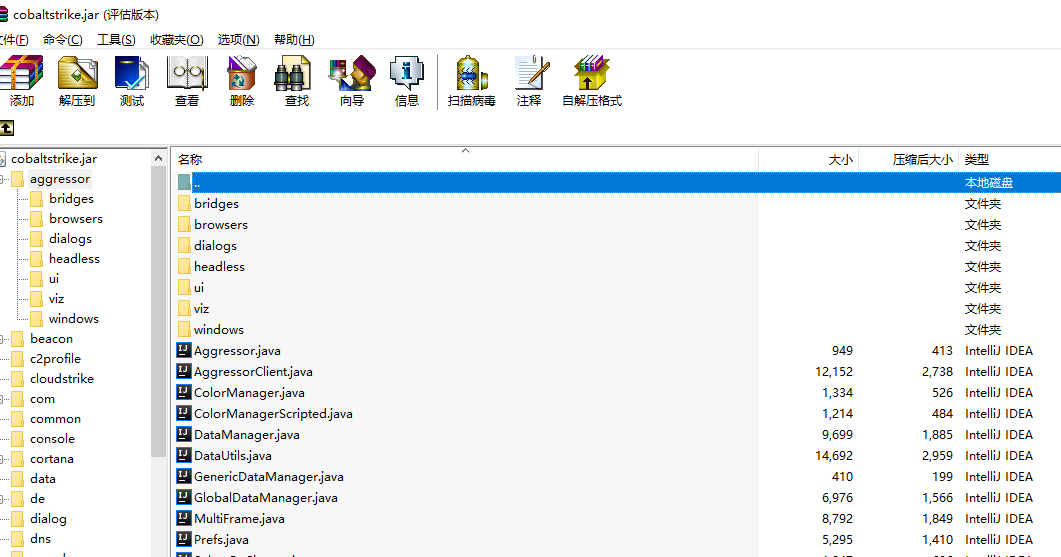The image size is (1061, 557).
Task: Click the 查看 (View) toolbar icon
Action: pyautogui.click(x=187, y=73)
